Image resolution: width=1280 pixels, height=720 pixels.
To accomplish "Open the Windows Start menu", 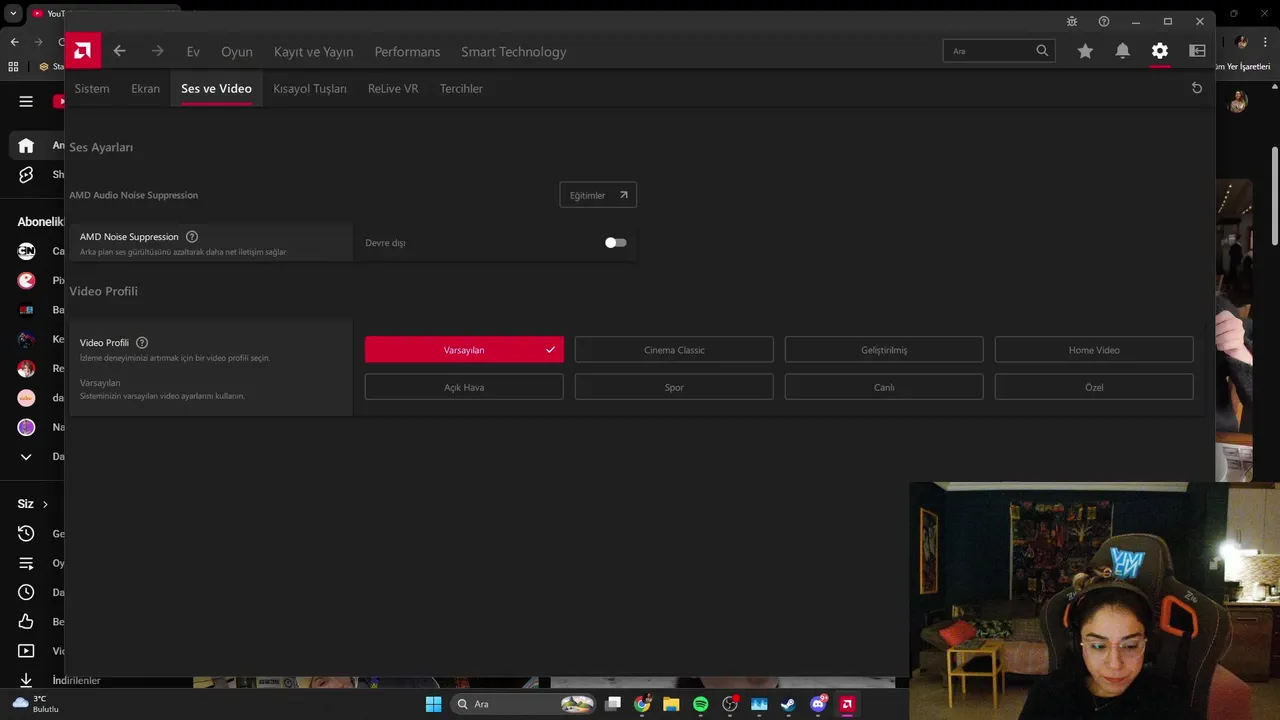I will (433, 704).
